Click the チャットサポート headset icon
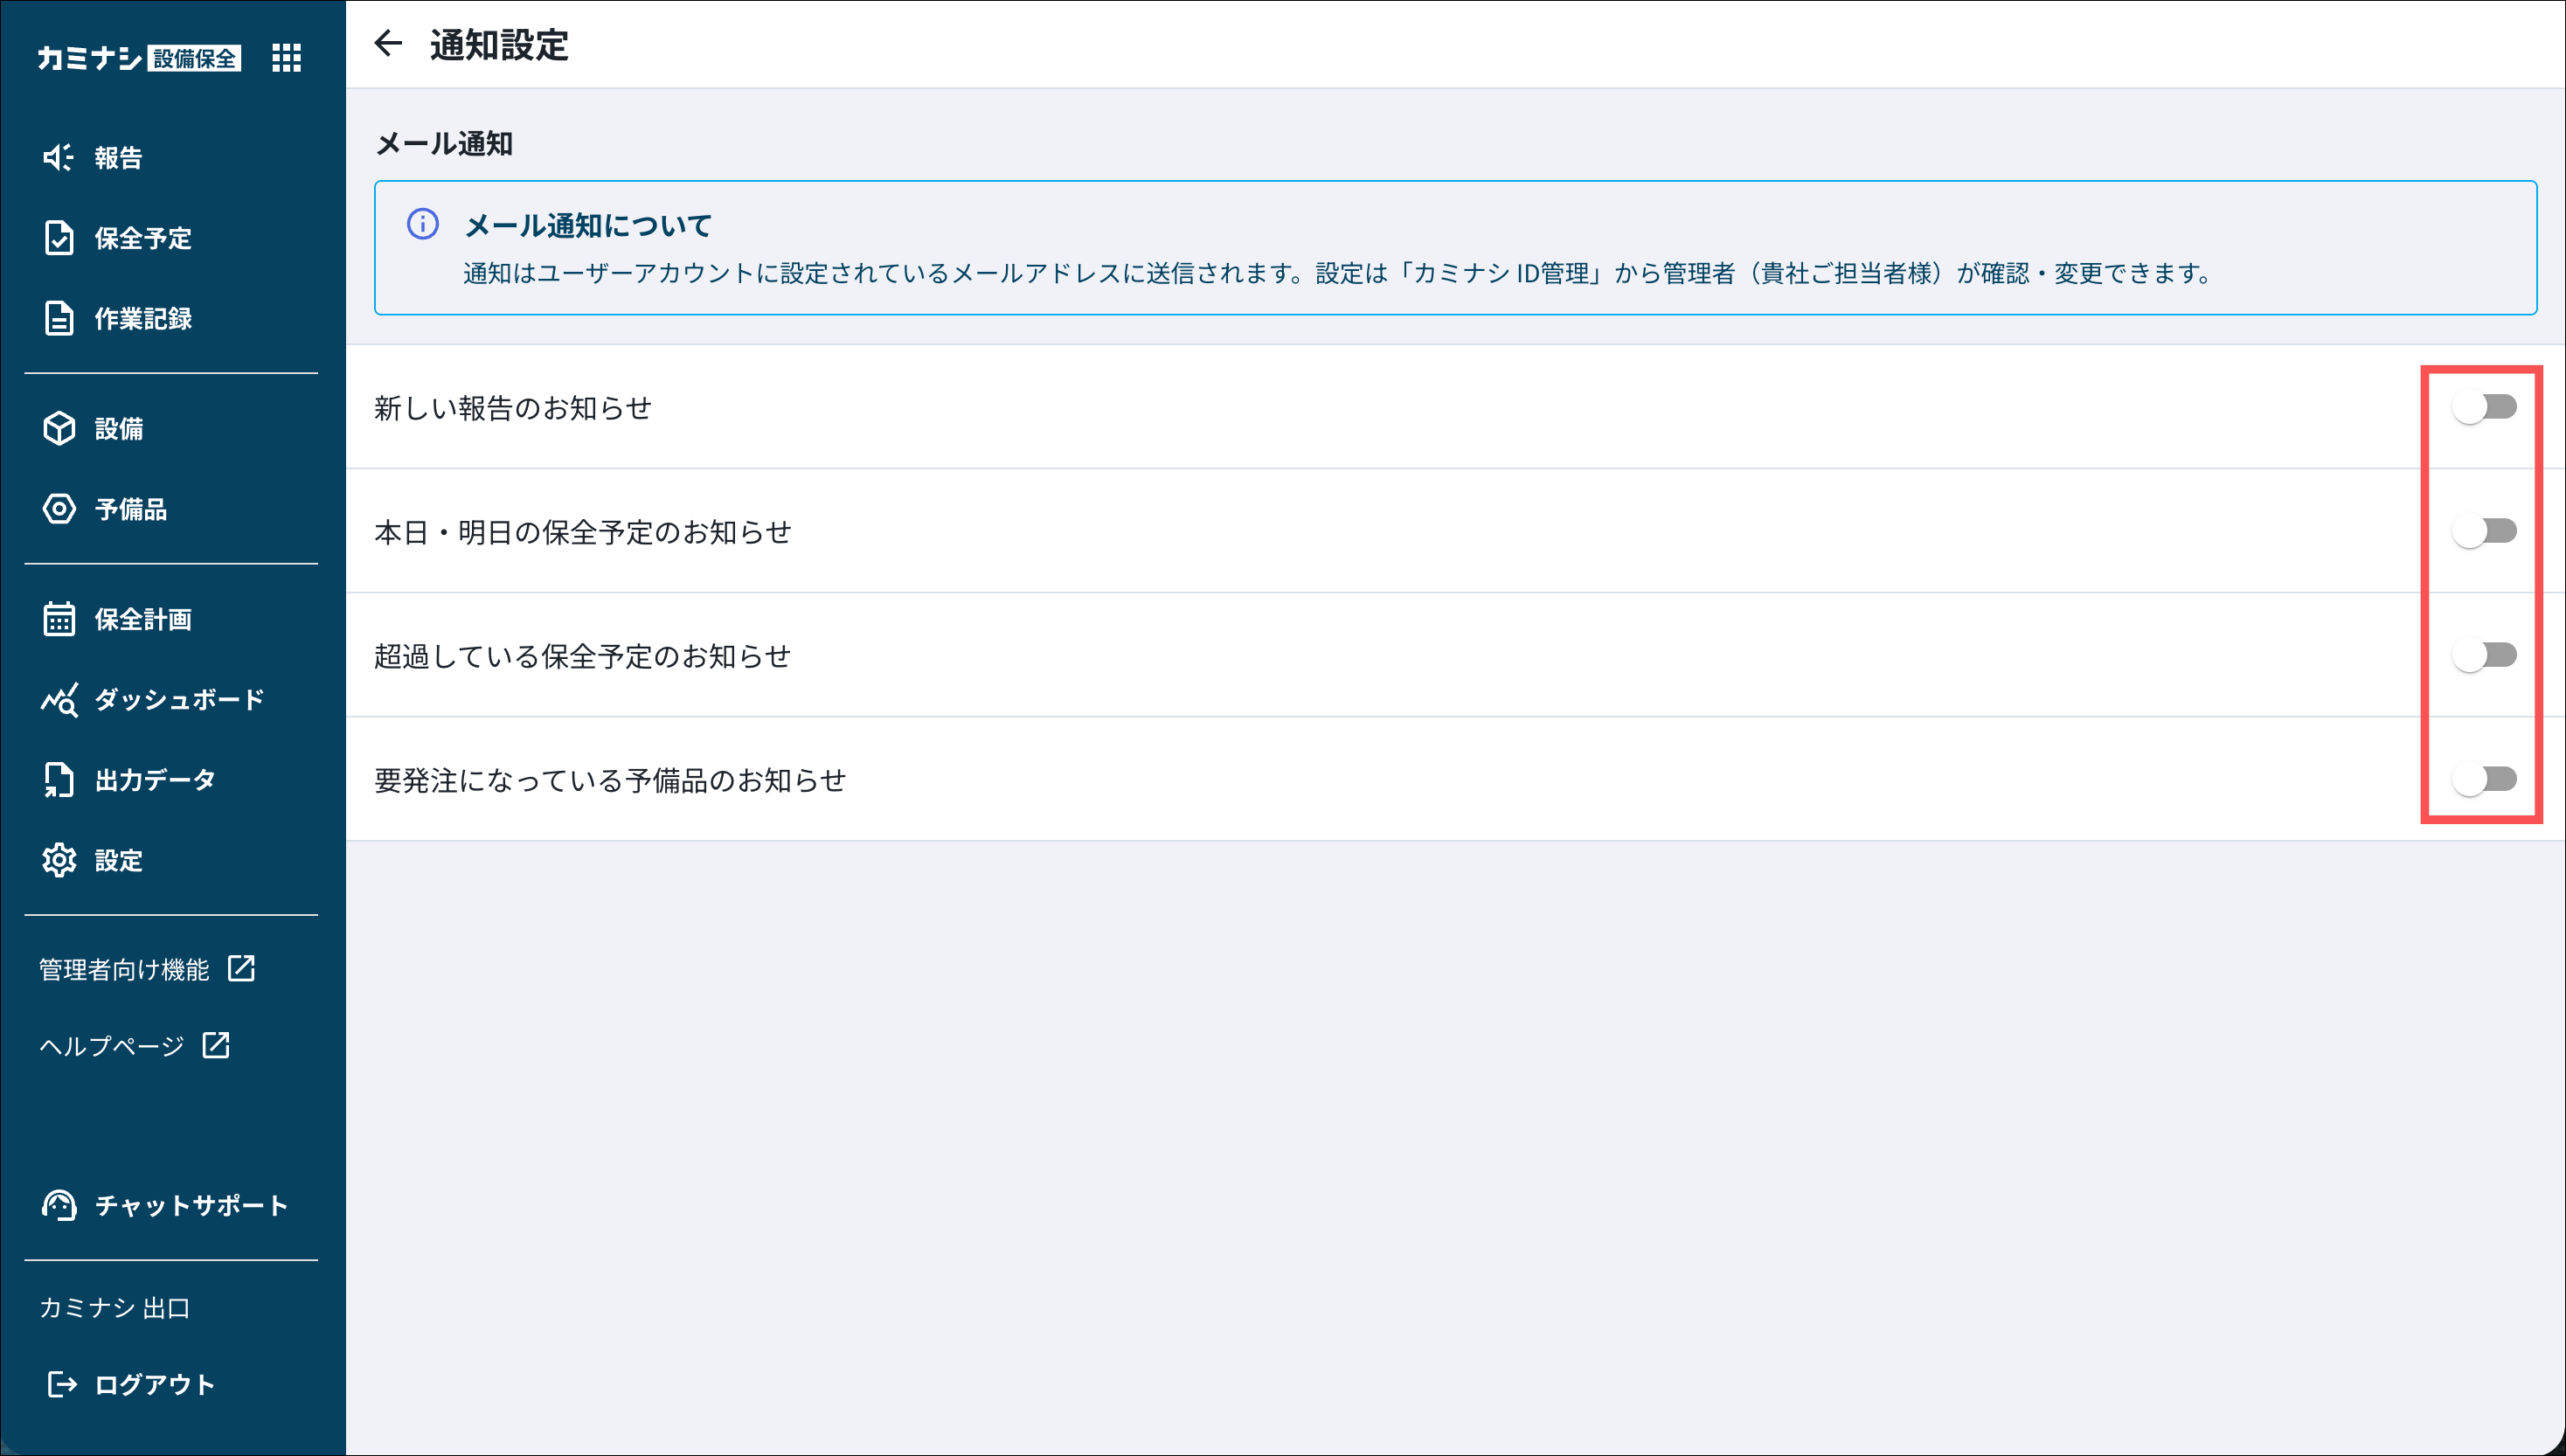The height and width of the screenshot is (1456, 2566). point(59,1205)
